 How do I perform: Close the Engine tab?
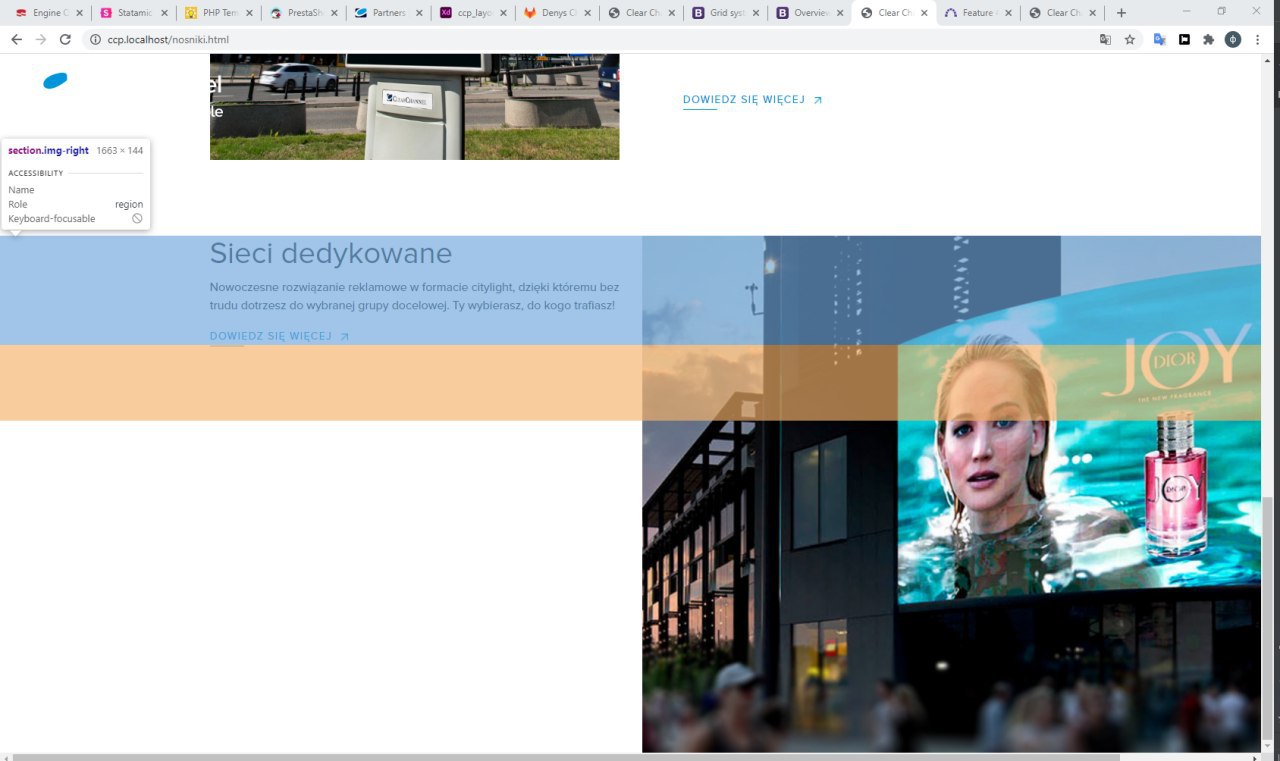[x=79, y=13]
